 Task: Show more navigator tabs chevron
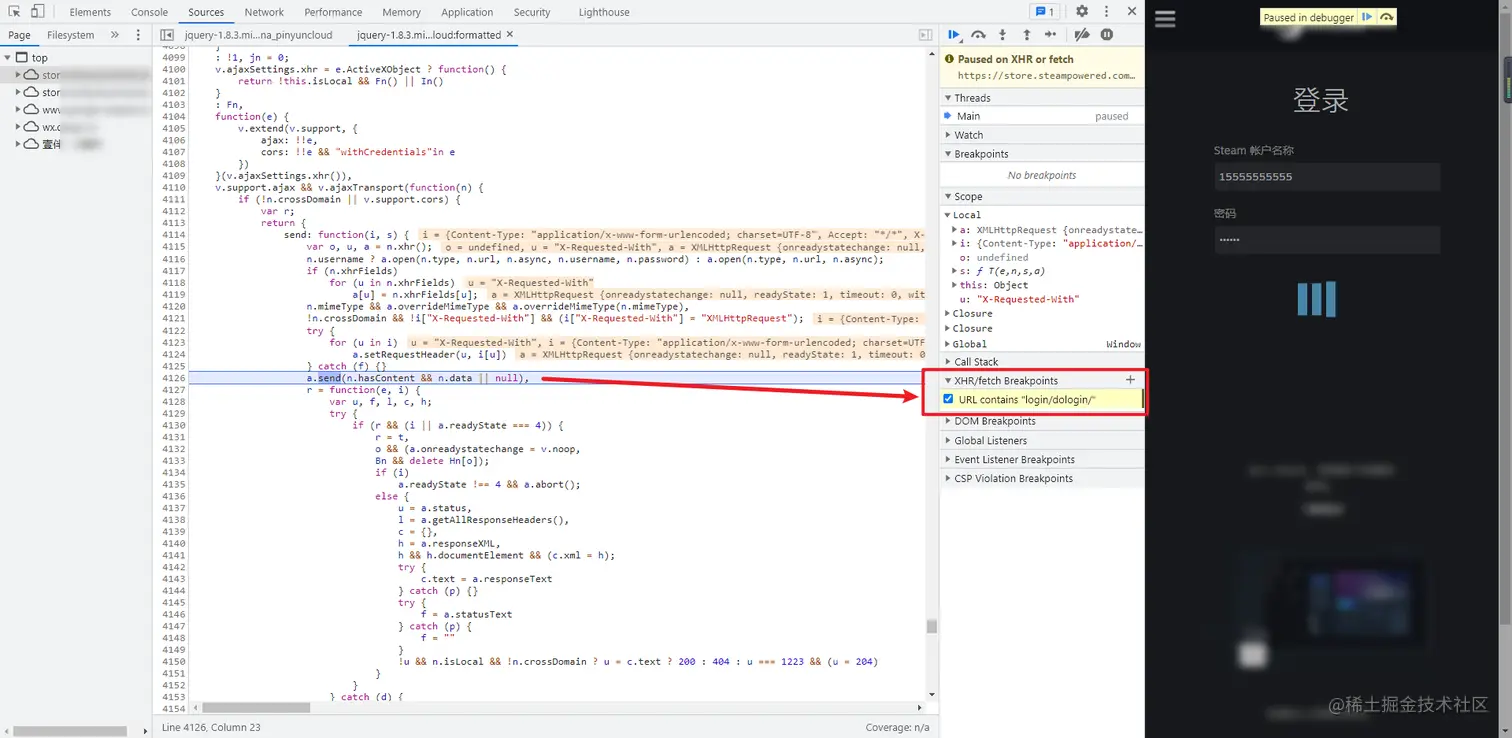point(114,35)
